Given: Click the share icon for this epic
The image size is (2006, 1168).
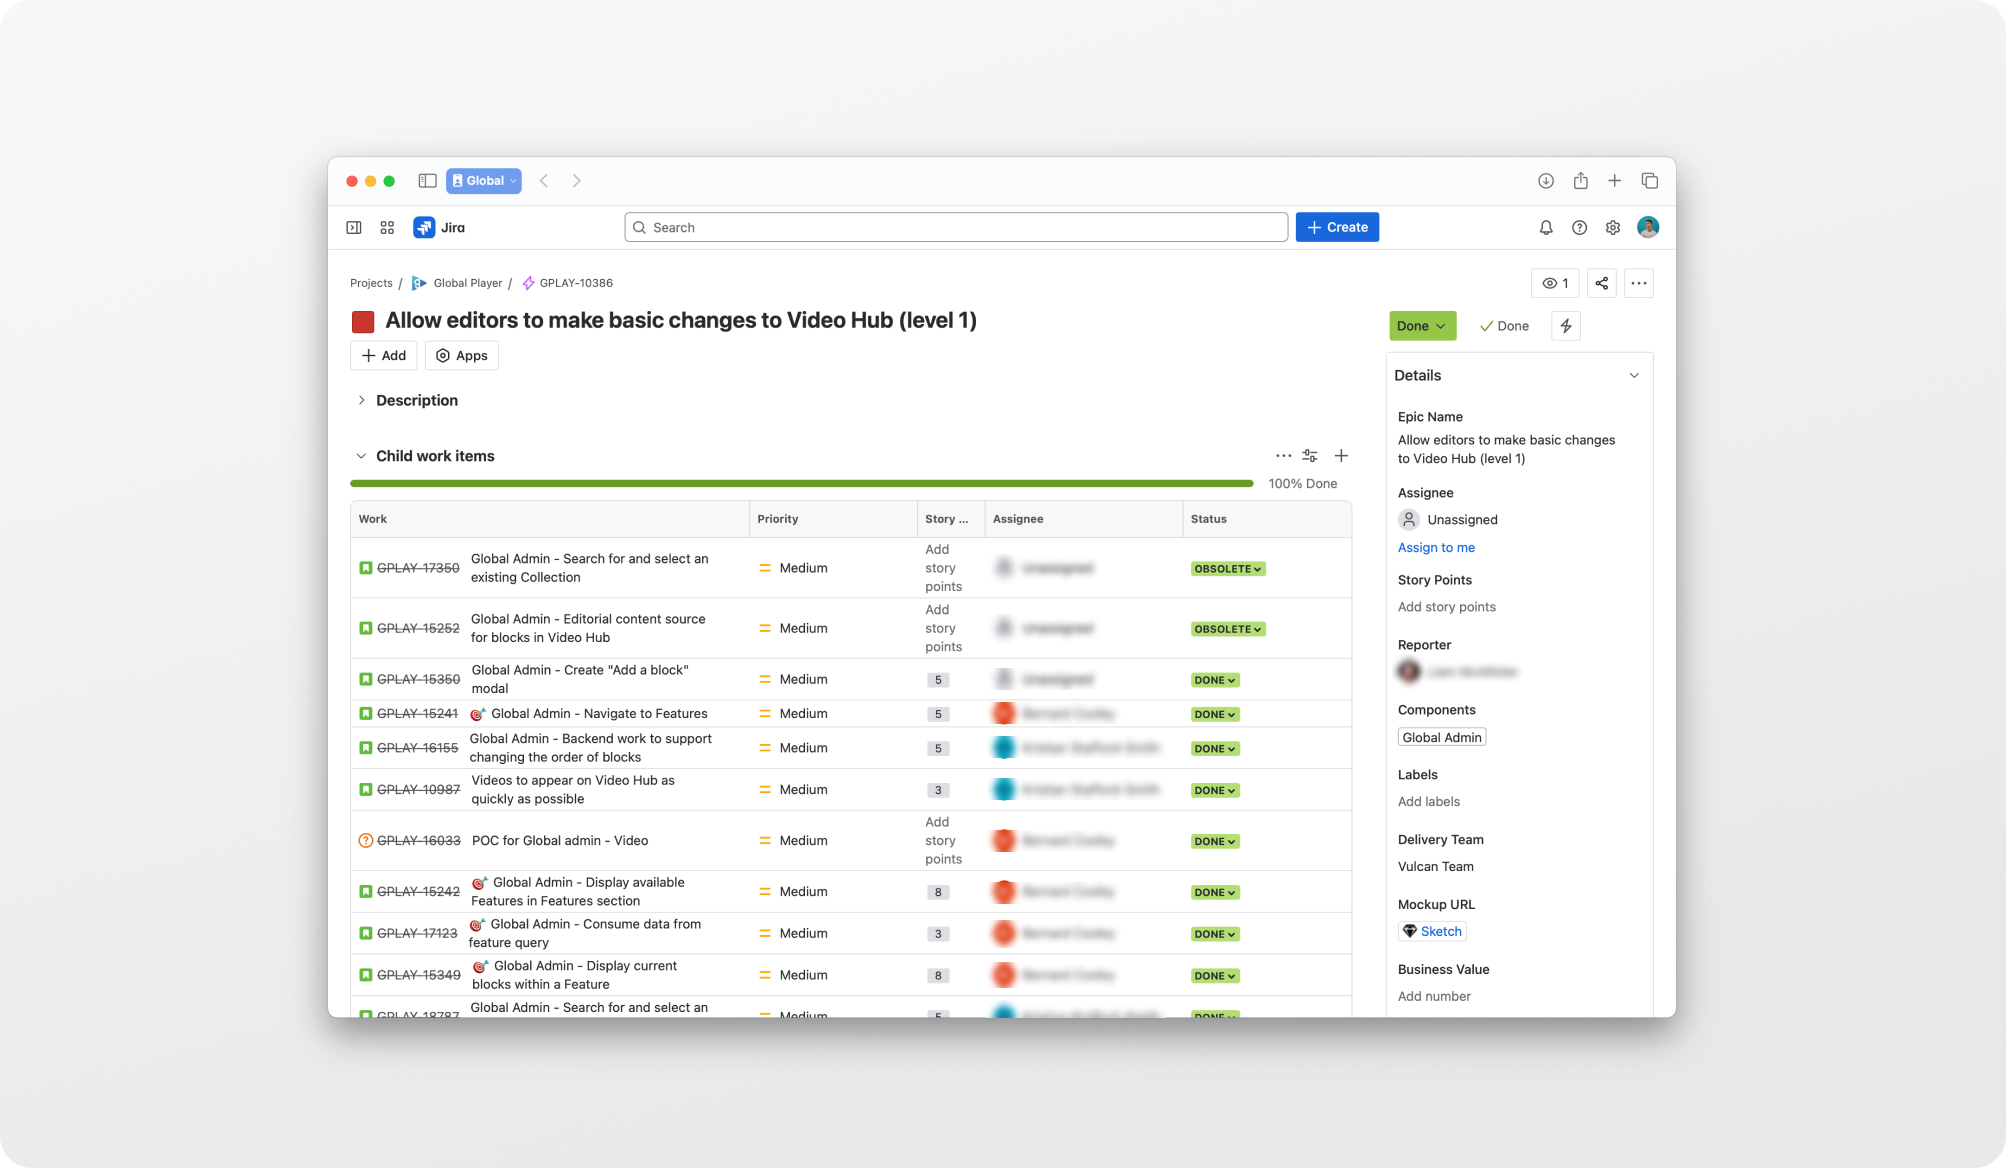Looking at the screenshot, I should pyautogui.click(x=1602, y=283).
